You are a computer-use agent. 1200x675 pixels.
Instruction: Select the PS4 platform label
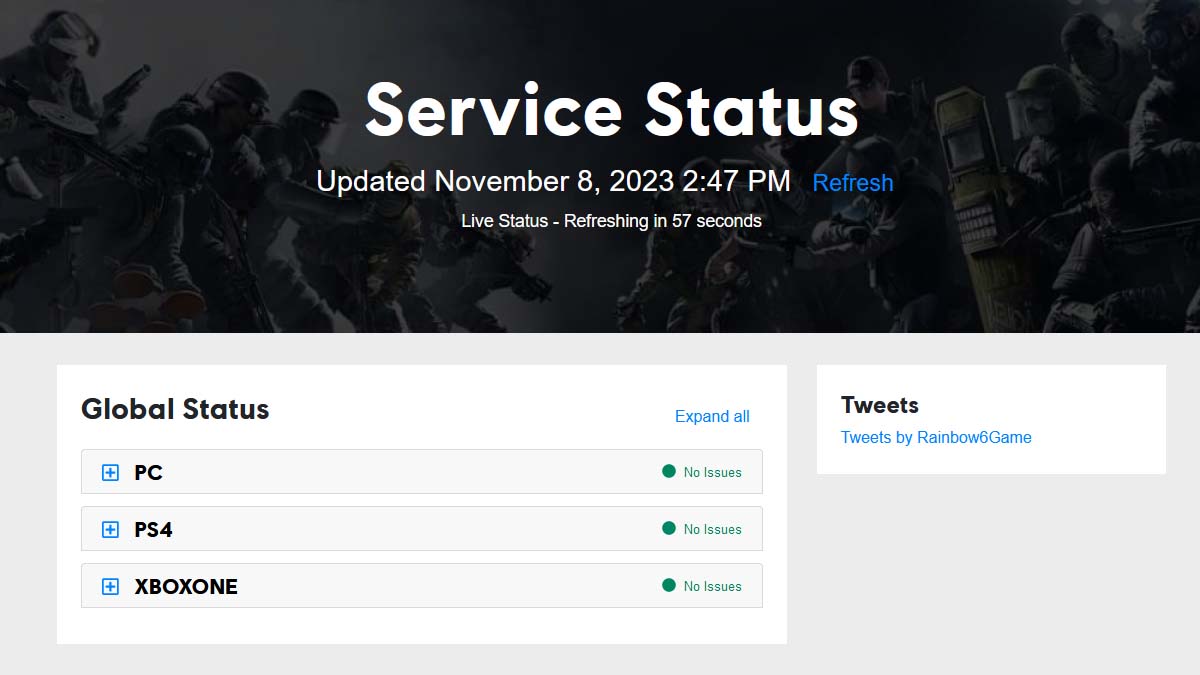153,530
